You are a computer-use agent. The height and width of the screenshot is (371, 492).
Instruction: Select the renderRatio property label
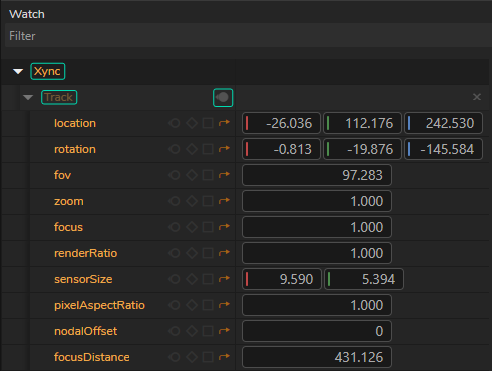[86, 253]
